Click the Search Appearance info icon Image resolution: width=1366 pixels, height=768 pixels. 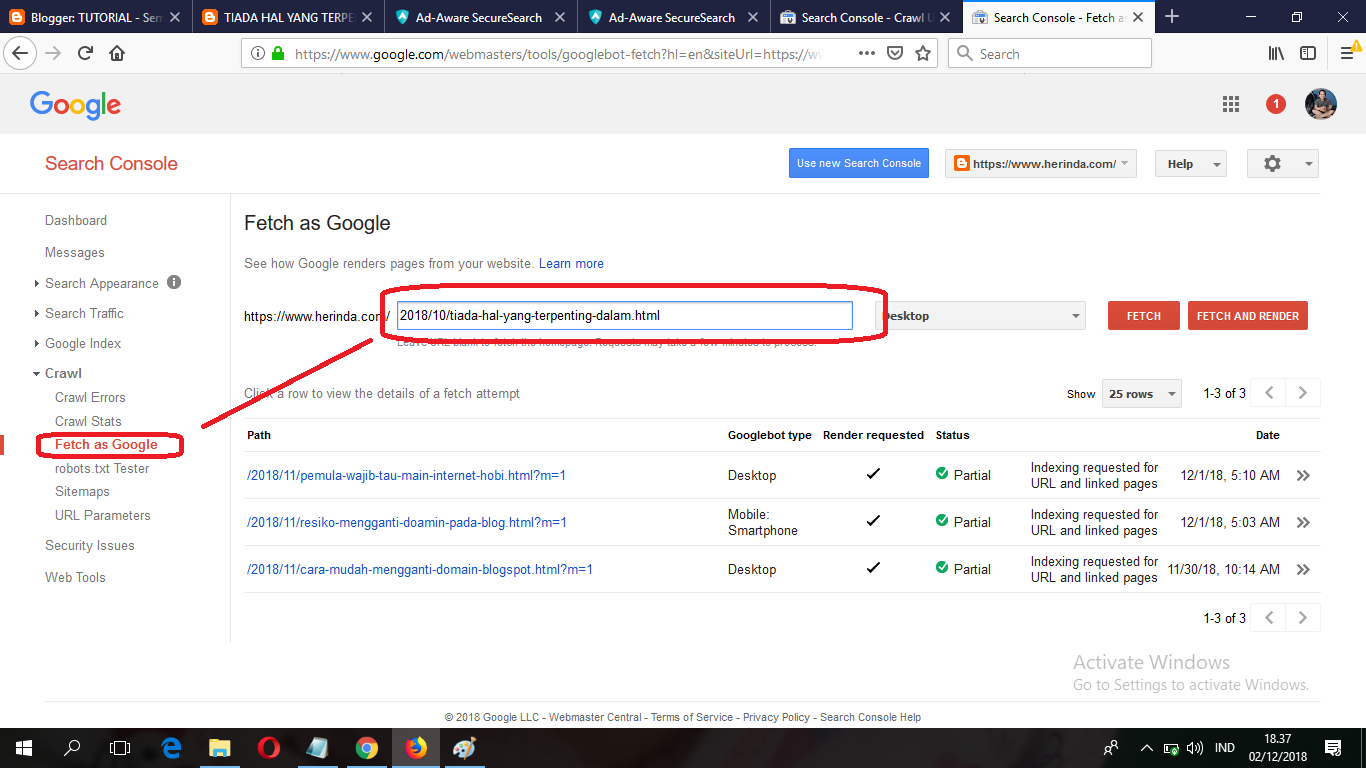tap(174, 282)
